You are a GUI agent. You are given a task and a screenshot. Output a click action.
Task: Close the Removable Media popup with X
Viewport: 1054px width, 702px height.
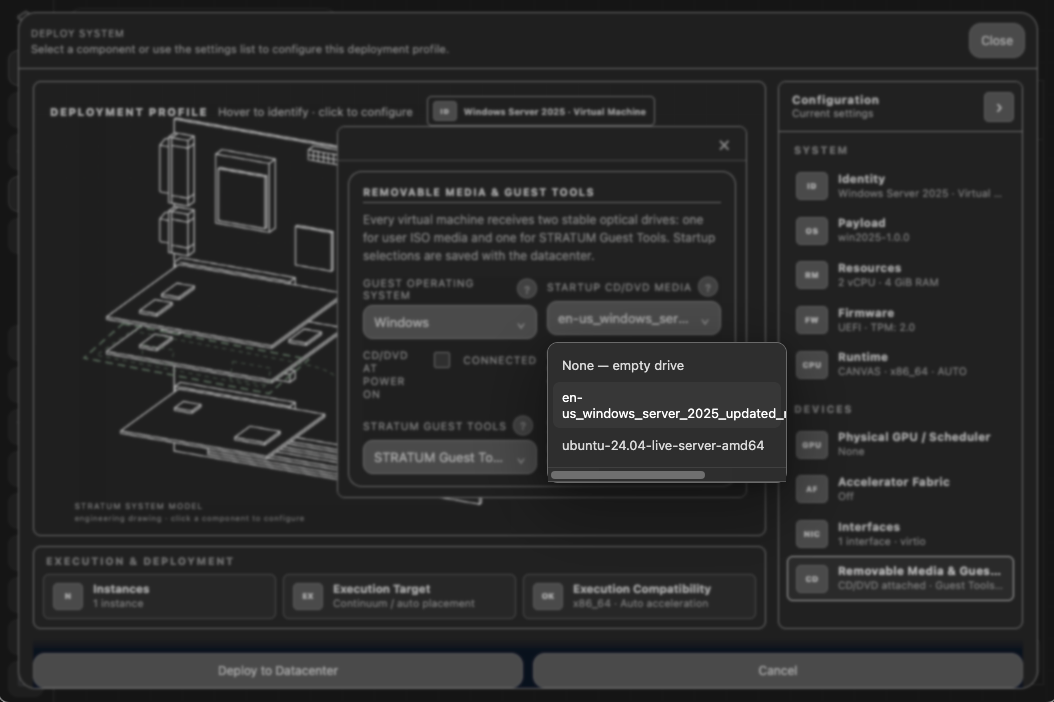tap(724, 145)
